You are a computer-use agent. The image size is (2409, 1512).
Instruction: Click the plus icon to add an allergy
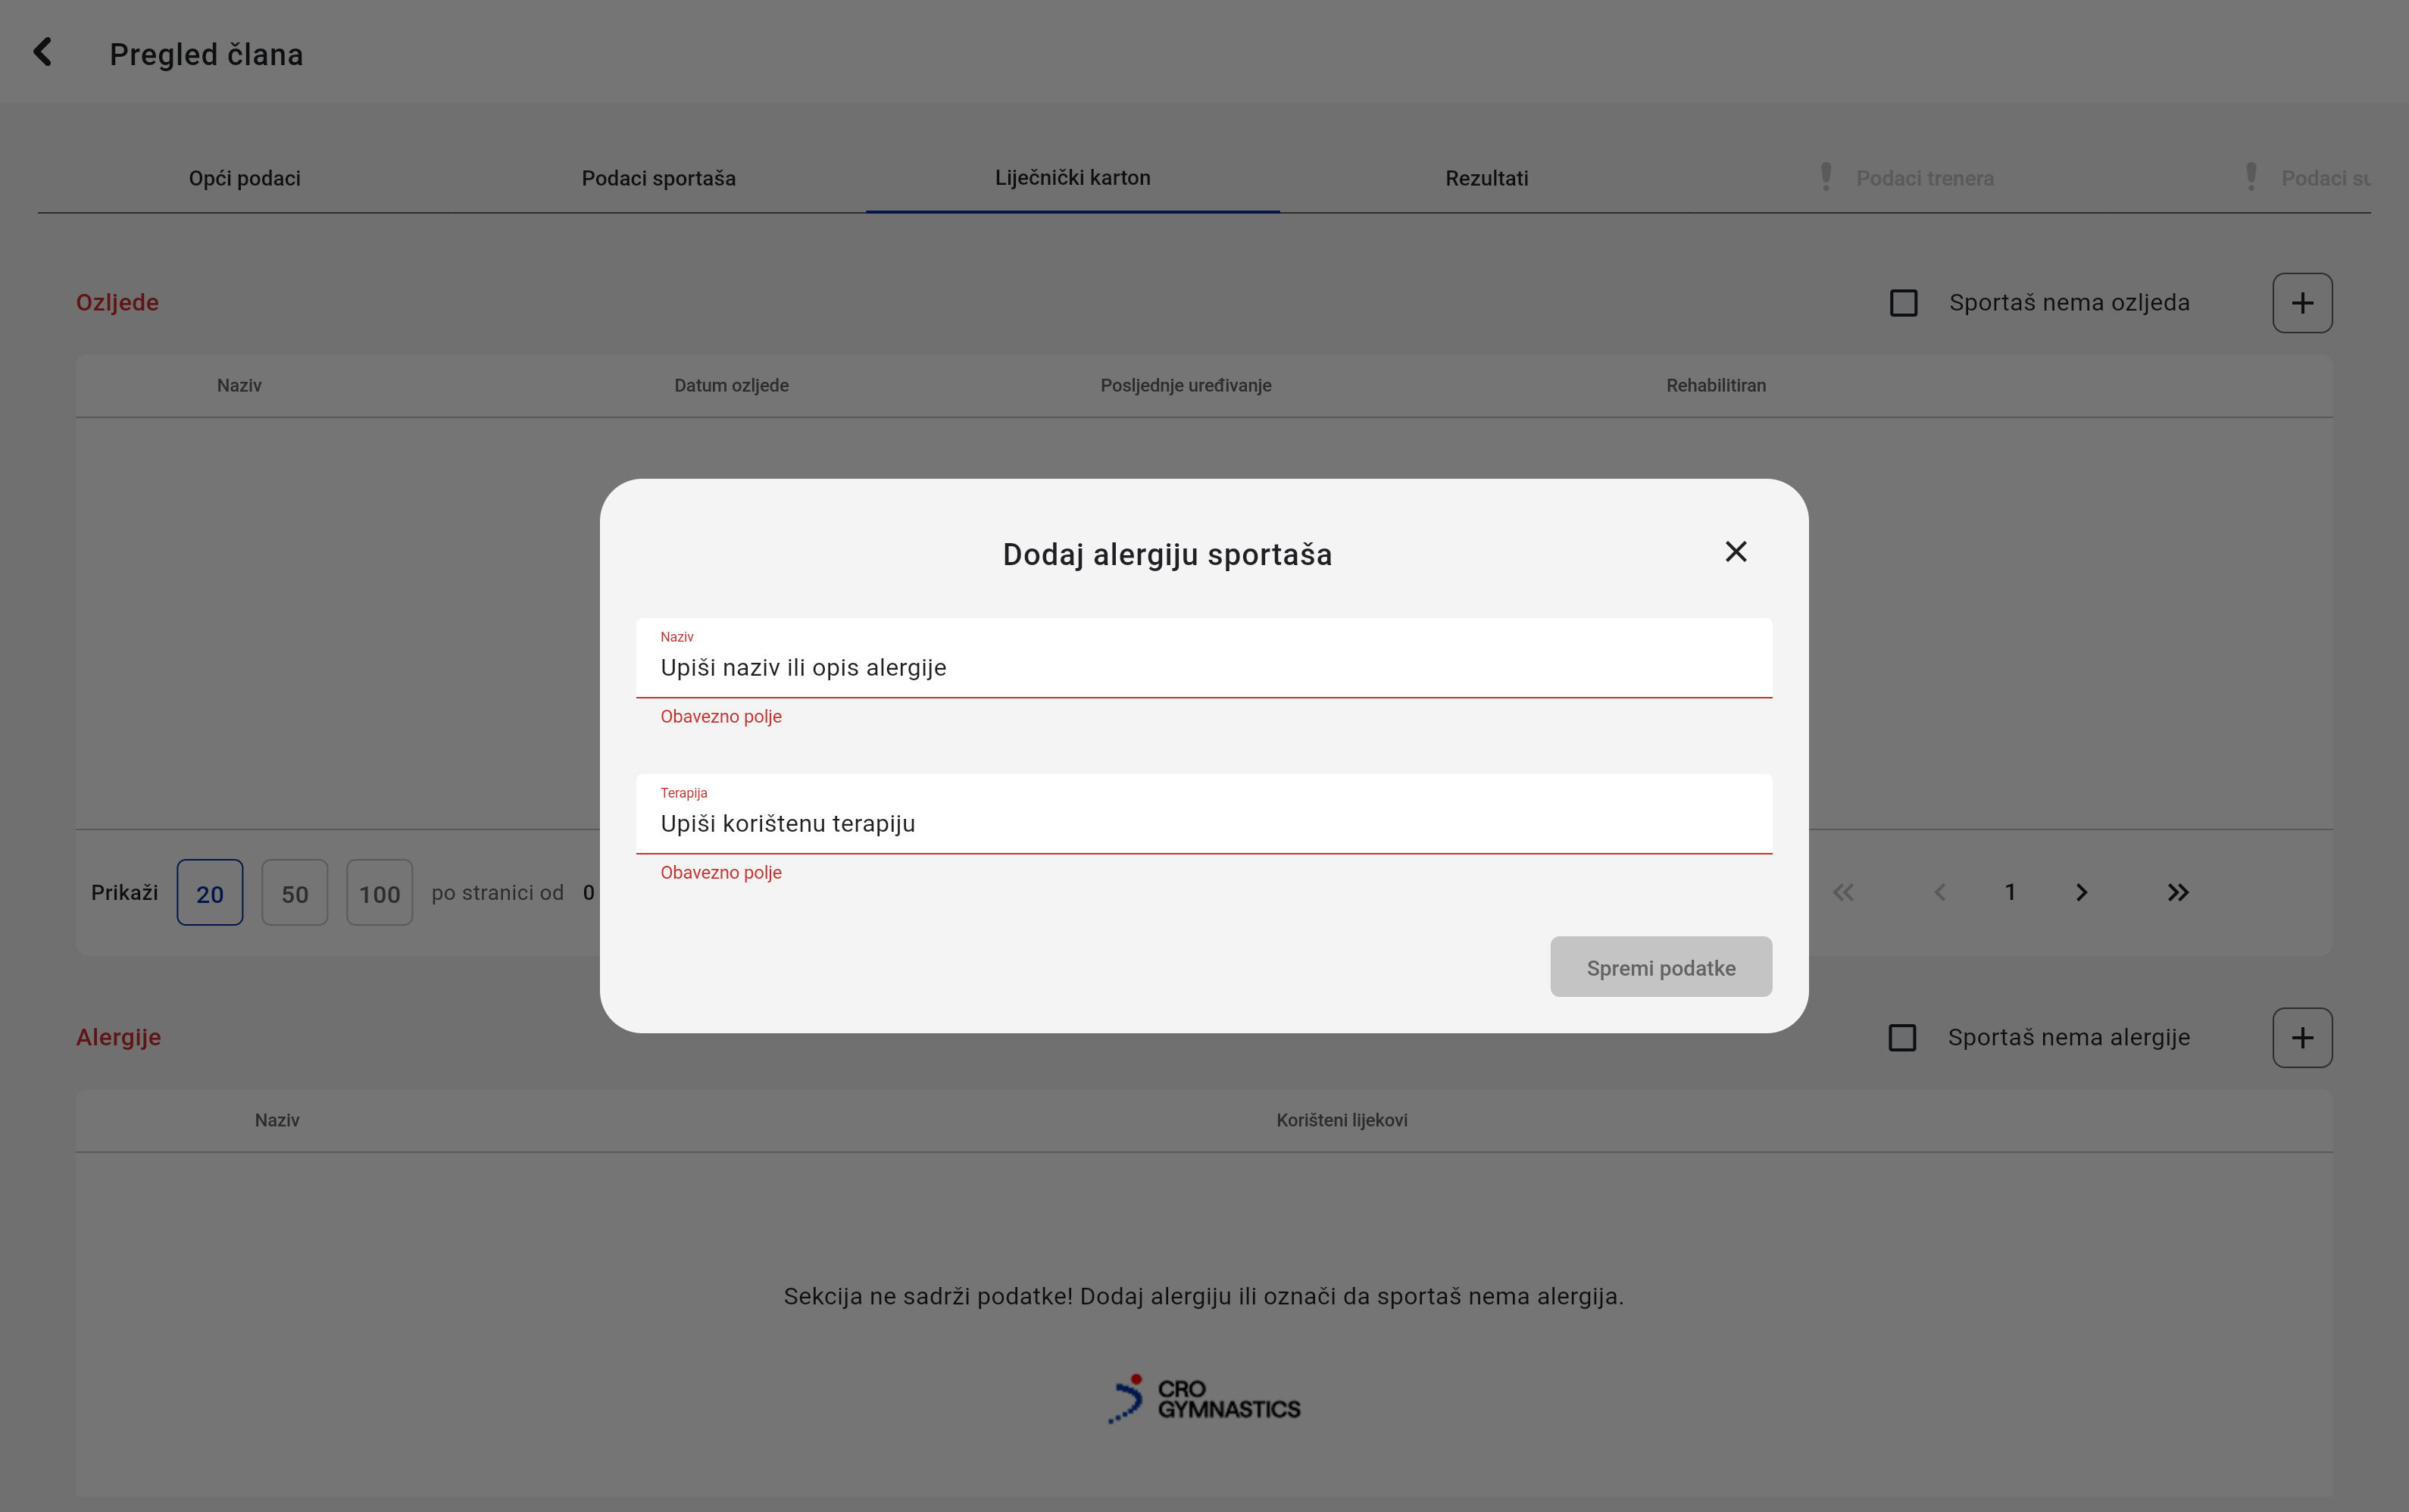click(2301, 1037)
